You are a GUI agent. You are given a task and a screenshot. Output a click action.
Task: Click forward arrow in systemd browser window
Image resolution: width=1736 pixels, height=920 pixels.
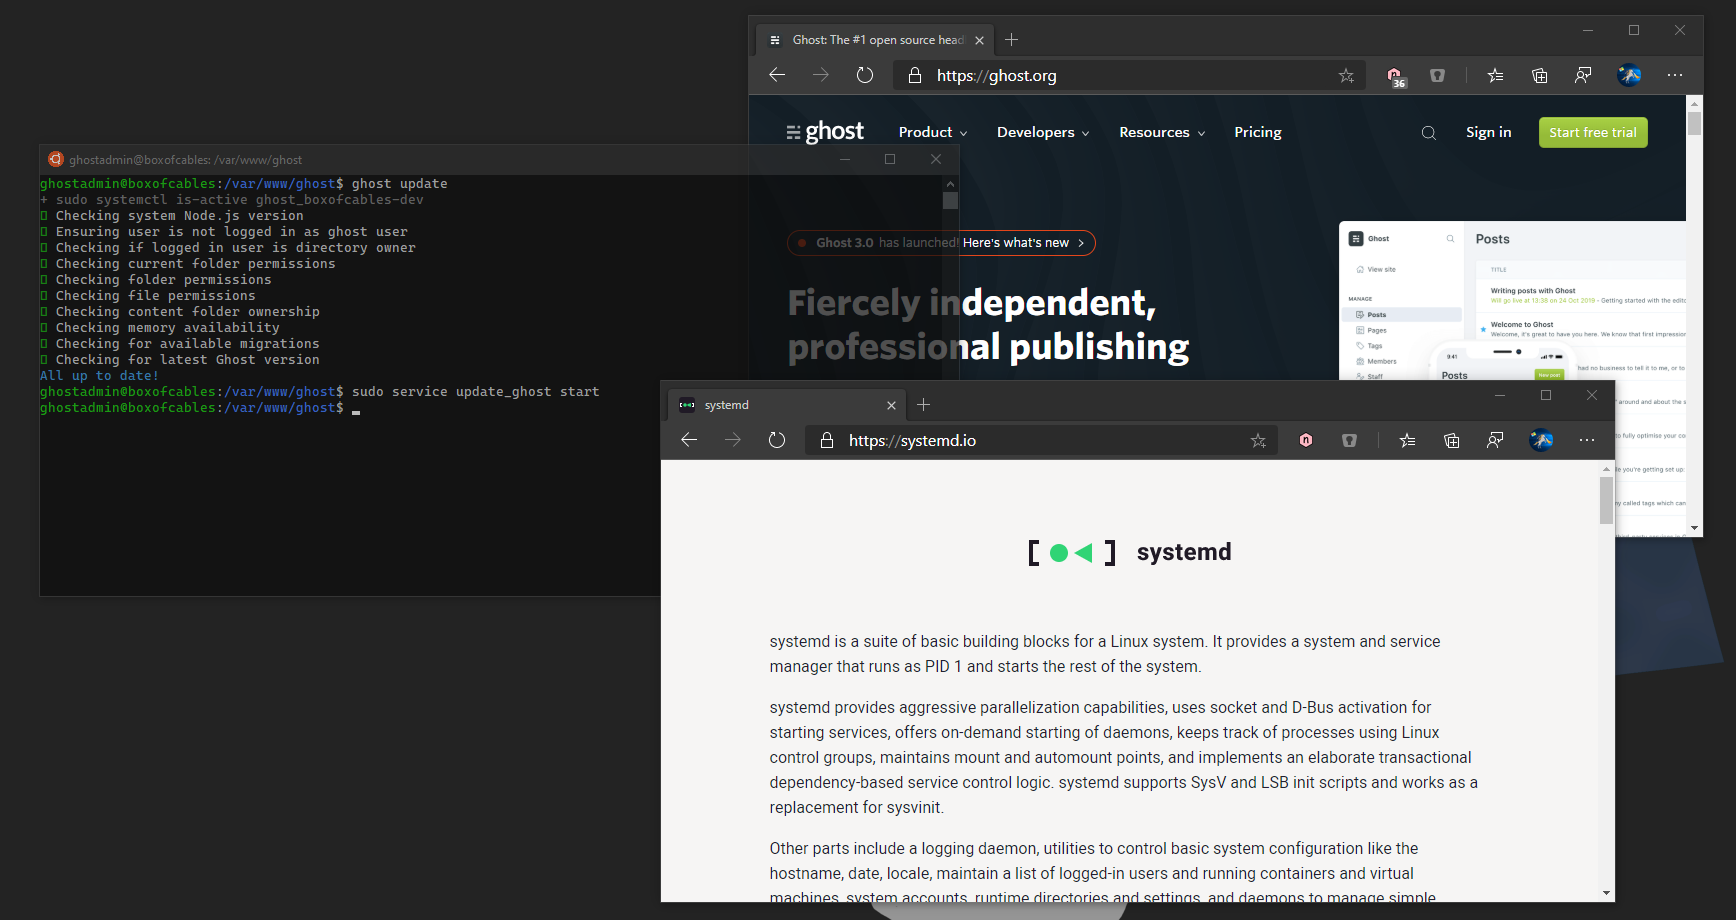tap(733, 440)
